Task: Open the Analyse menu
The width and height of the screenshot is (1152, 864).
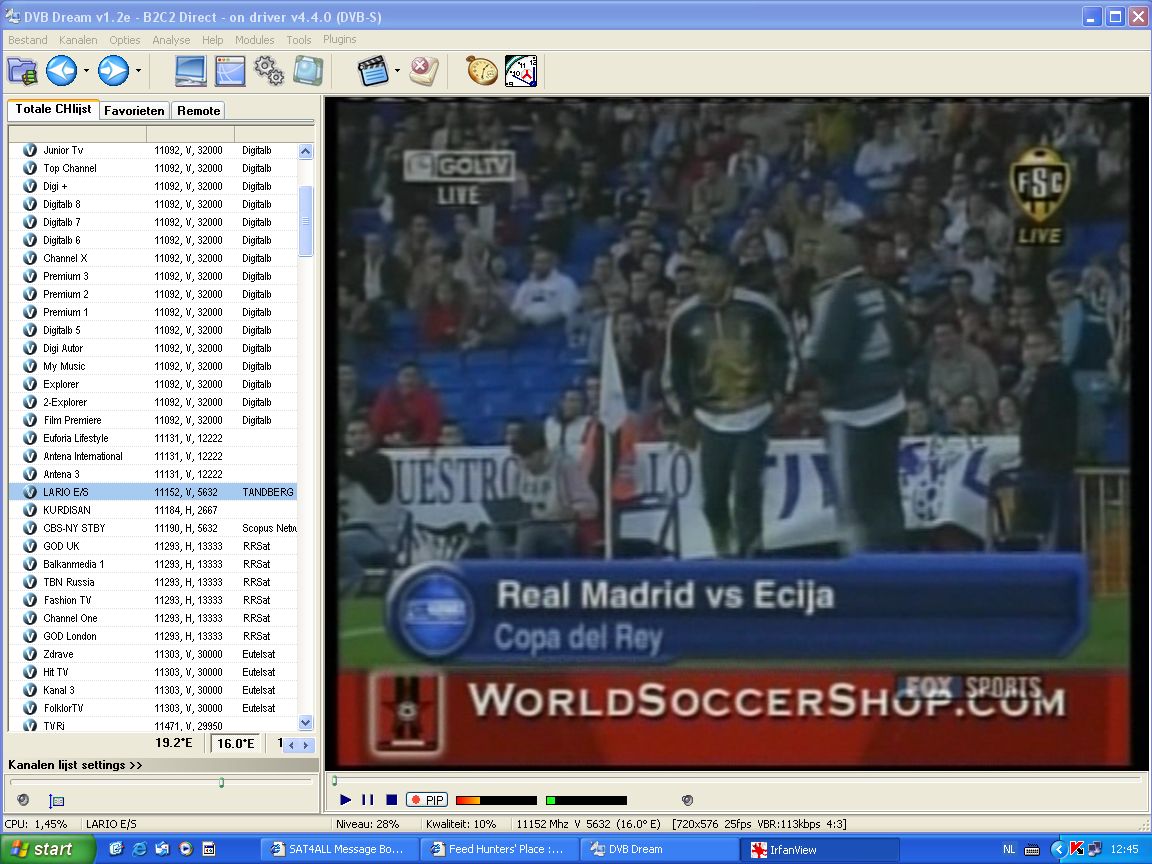Action: 171,40
